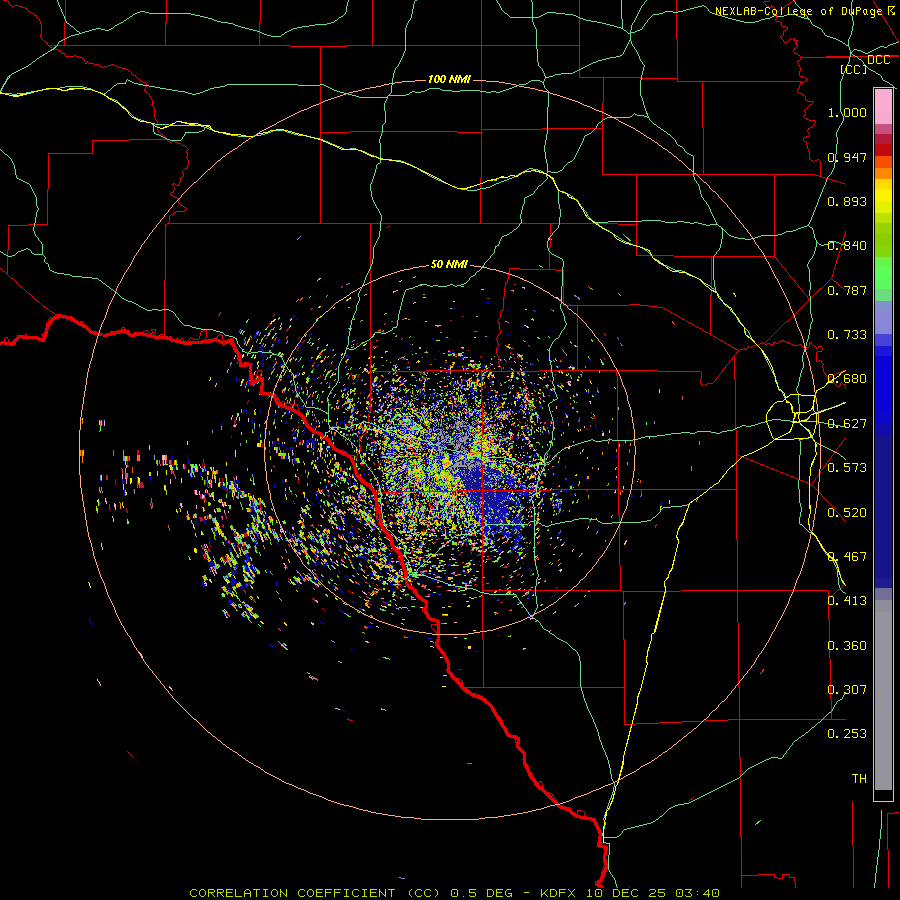Click the 0.5 DEG elevation text
The height and width of the screenshot is (900, 900).
481,893
